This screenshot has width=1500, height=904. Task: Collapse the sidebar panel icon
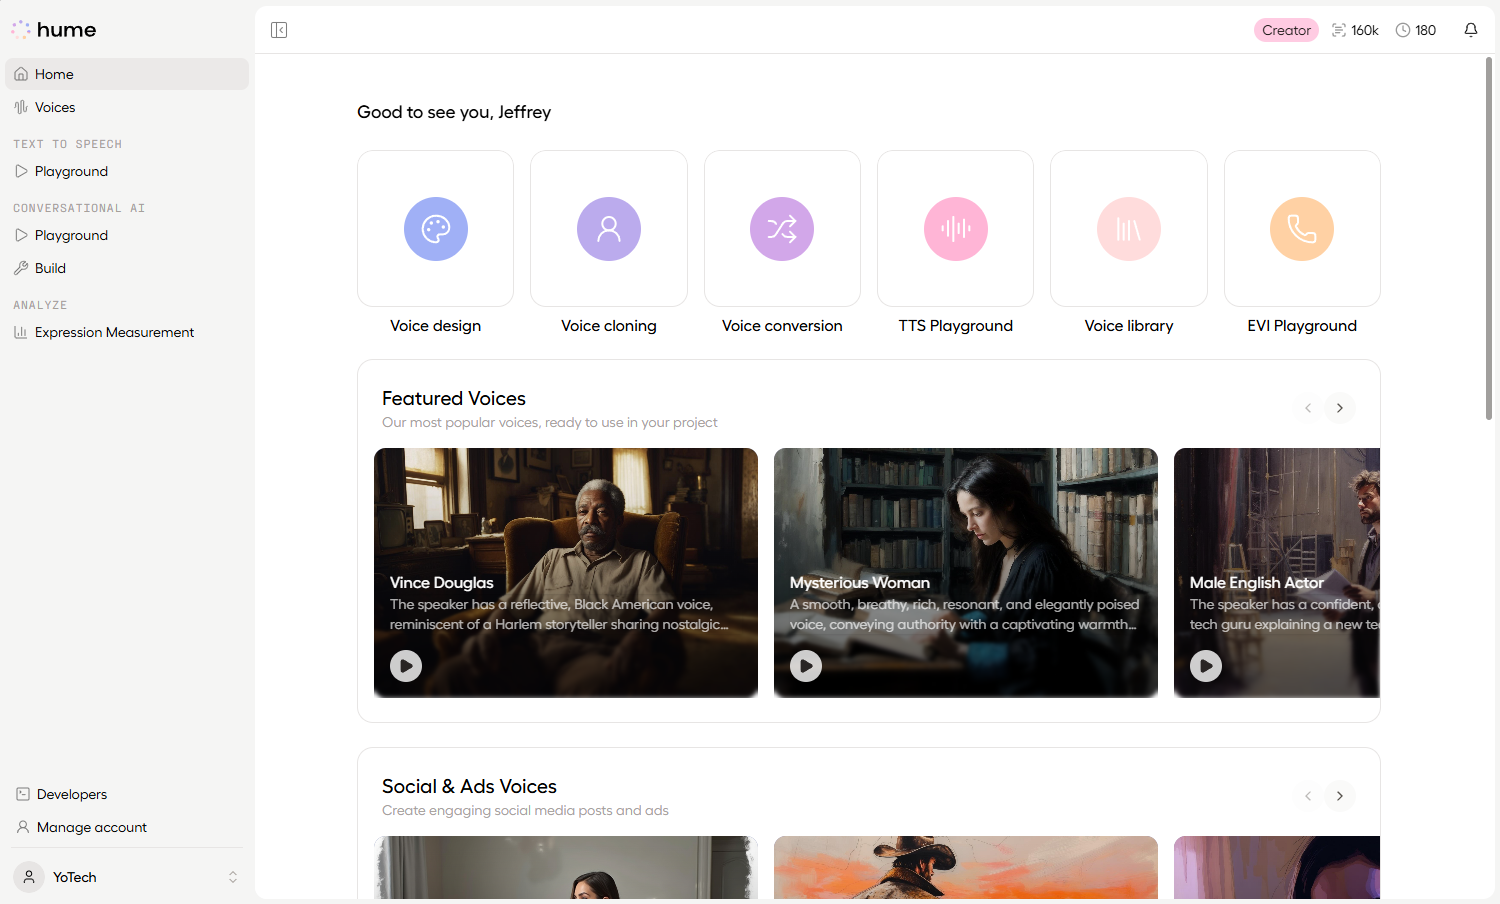point(279,30)
